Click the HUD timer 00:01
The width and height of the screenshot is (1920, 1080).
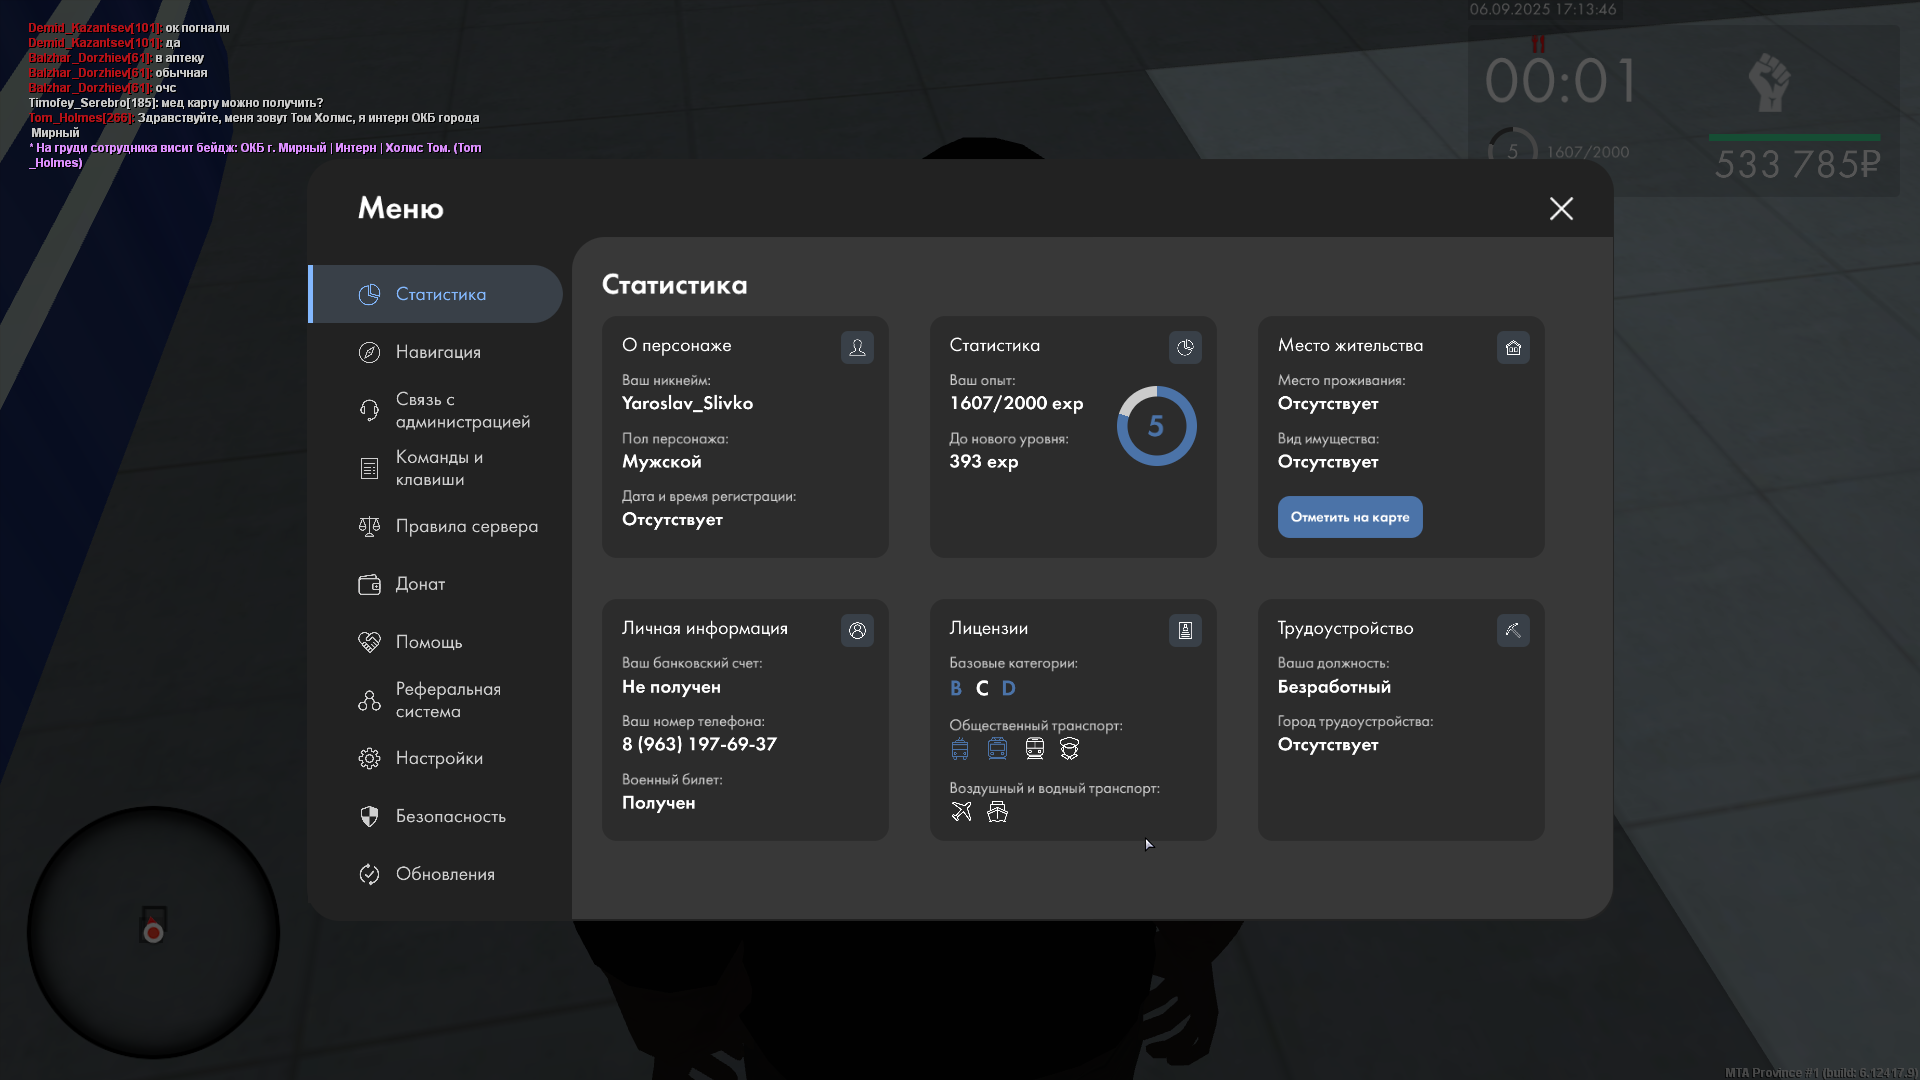[1560, 81]
